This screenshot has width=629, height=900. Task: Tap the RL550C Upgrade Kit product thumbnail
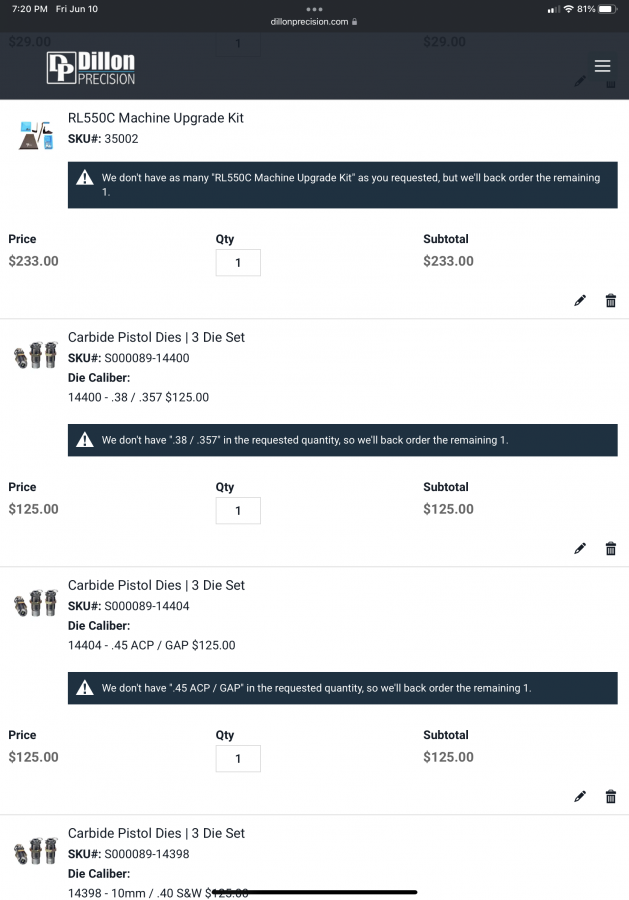(36, 134)
